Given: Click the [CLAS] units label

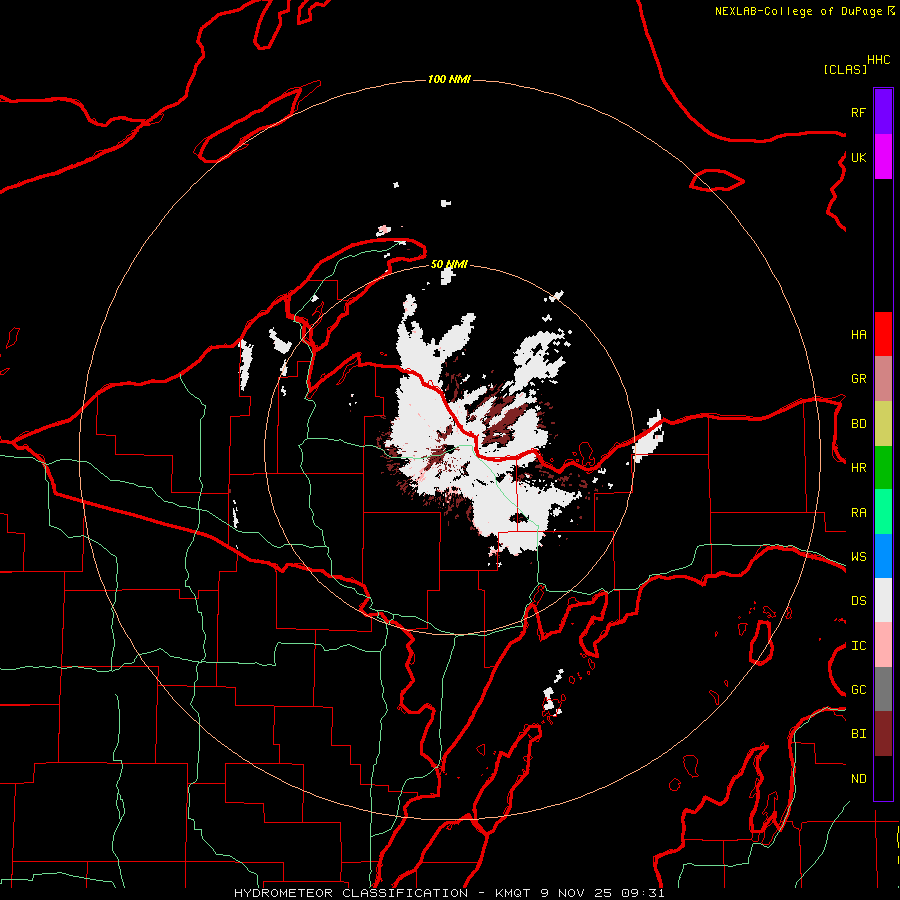Looking at the screenshot, I should point(845,69).
